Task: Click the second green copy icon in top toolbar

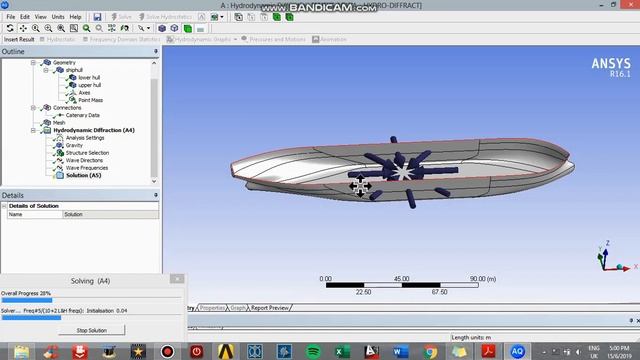Action: pyautogui.click(x=289, y=17)
